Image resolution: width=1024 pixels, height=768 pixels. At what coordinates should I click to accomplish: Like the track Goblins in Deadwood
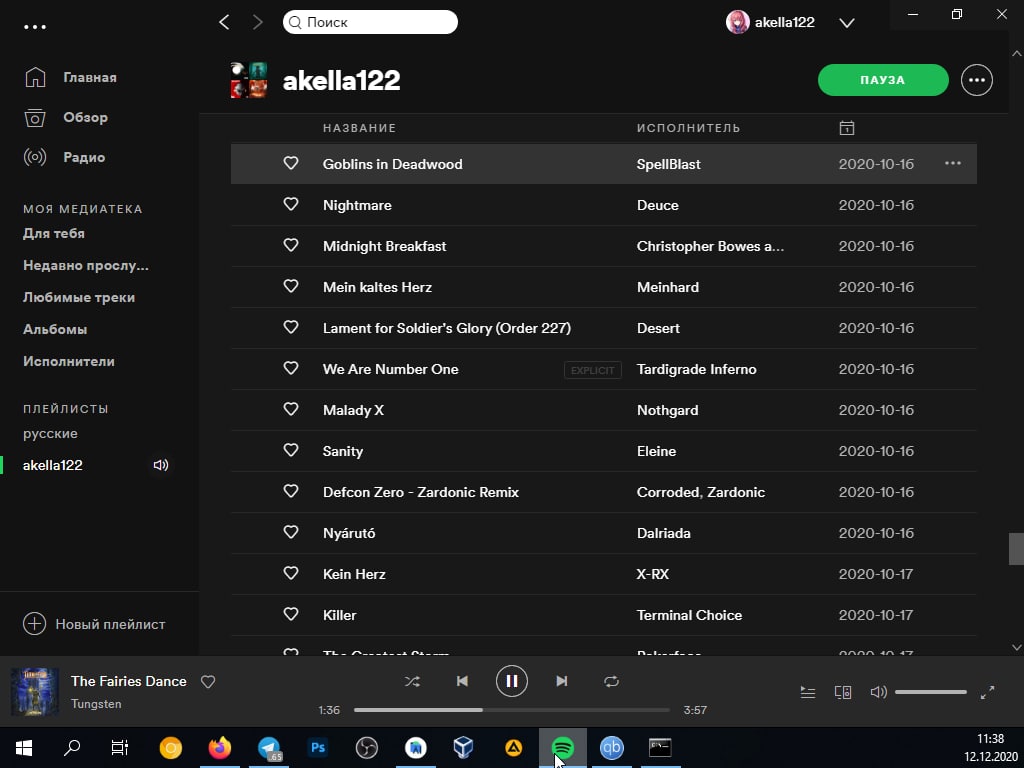(291, 163)
